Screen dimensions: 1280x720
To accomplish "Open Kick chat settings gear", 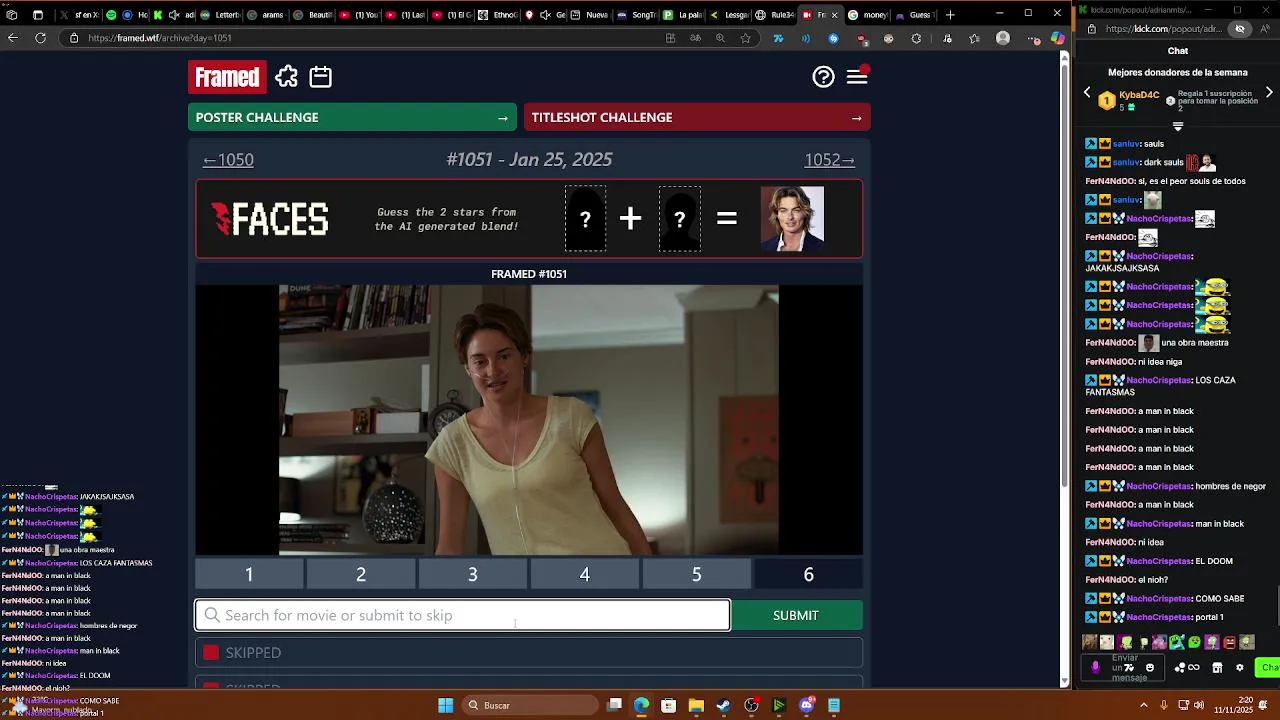I will pos(1240,667).
